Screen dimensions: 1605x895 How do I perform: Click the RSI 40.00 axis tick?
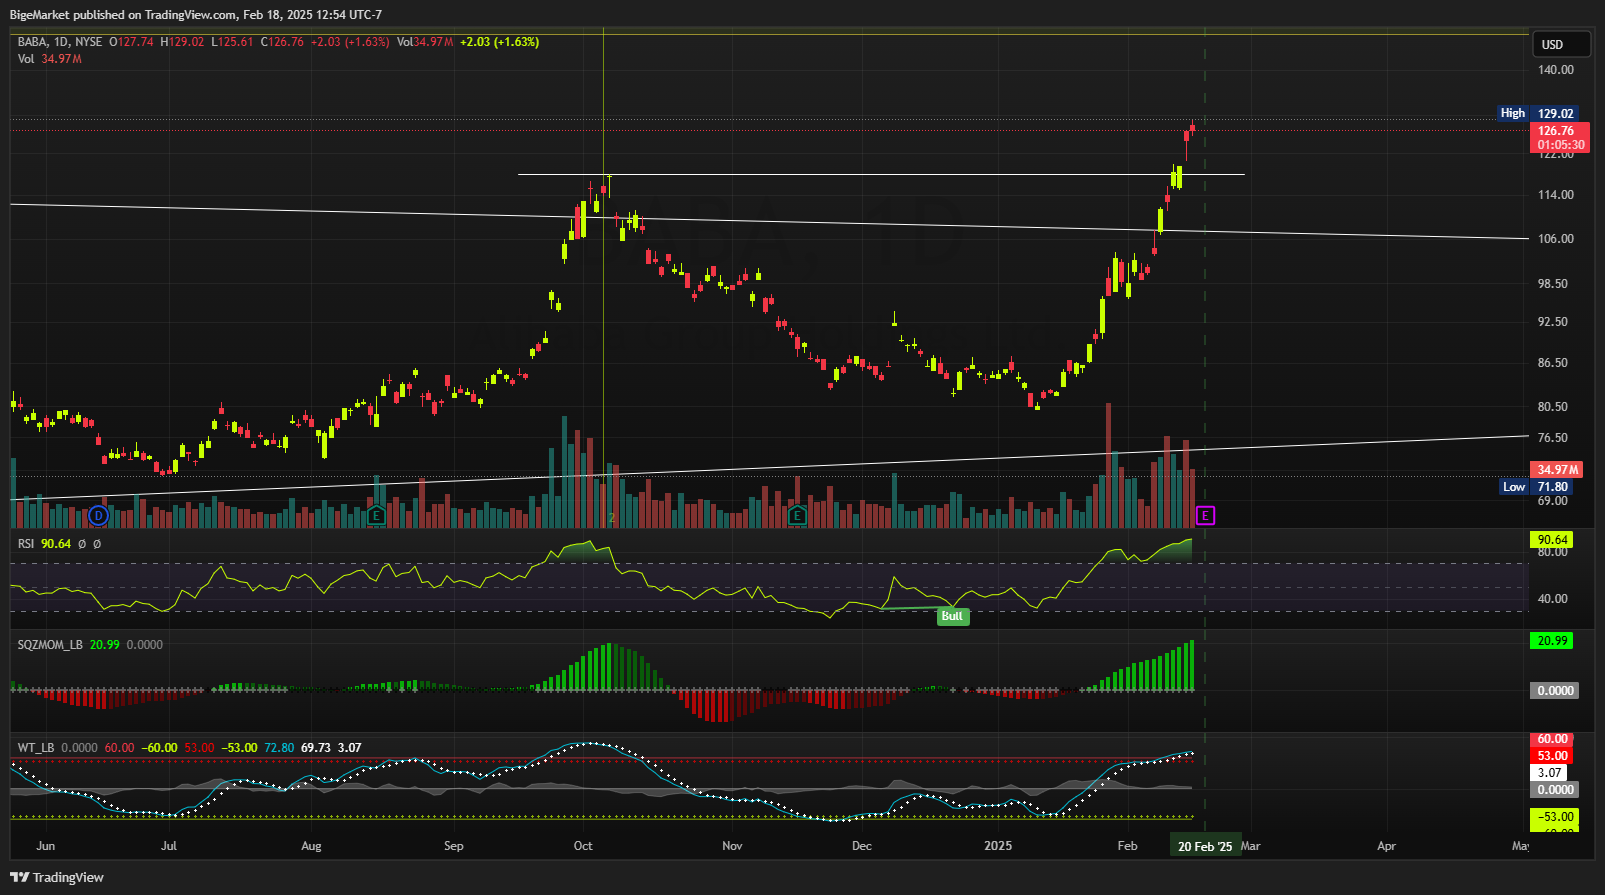(1553, 599)
